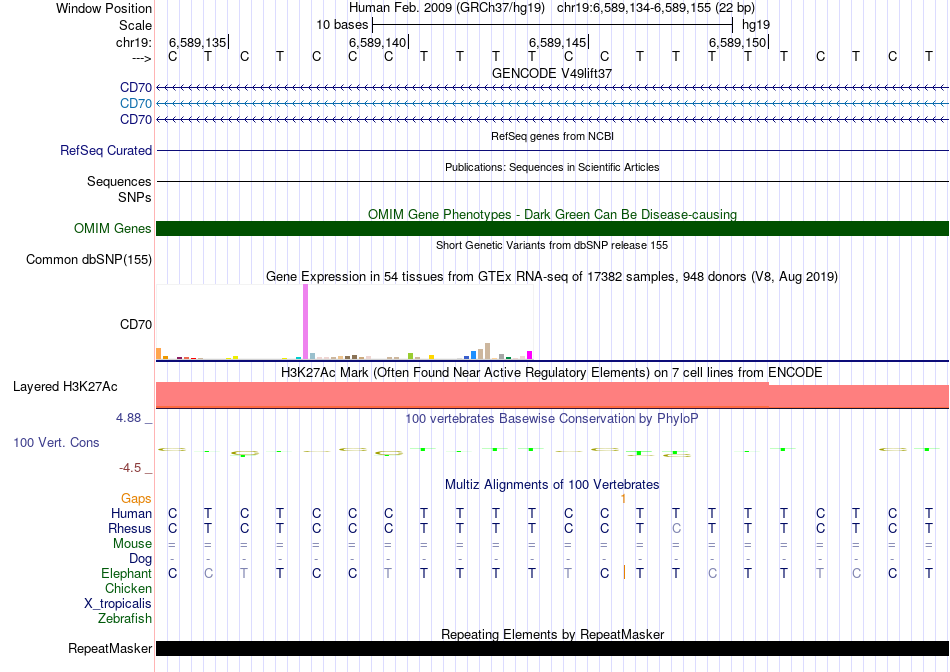
Task: Click the 6,589,145 position marker on ruler
Action: (x=558, y=43)
